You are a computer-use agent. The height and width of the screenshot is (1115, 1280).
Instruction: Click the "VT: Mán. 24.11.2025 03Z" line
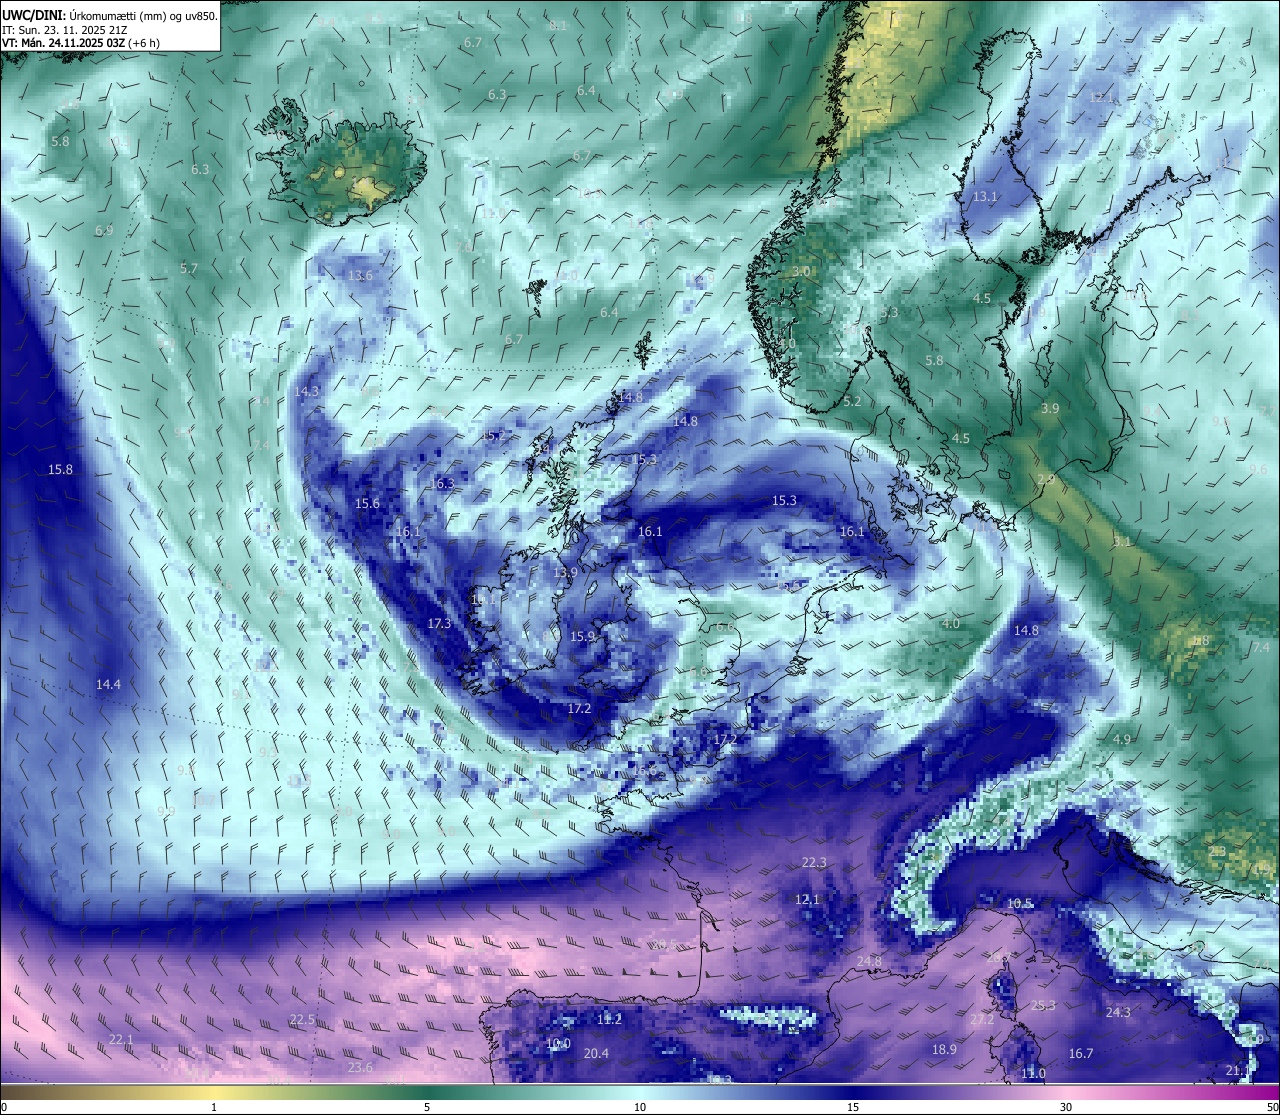pyautogui.click(x=64, y=43)
